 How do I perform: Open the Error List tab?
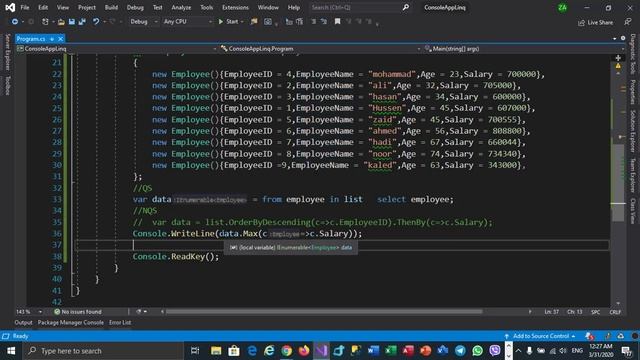[120, 322]
